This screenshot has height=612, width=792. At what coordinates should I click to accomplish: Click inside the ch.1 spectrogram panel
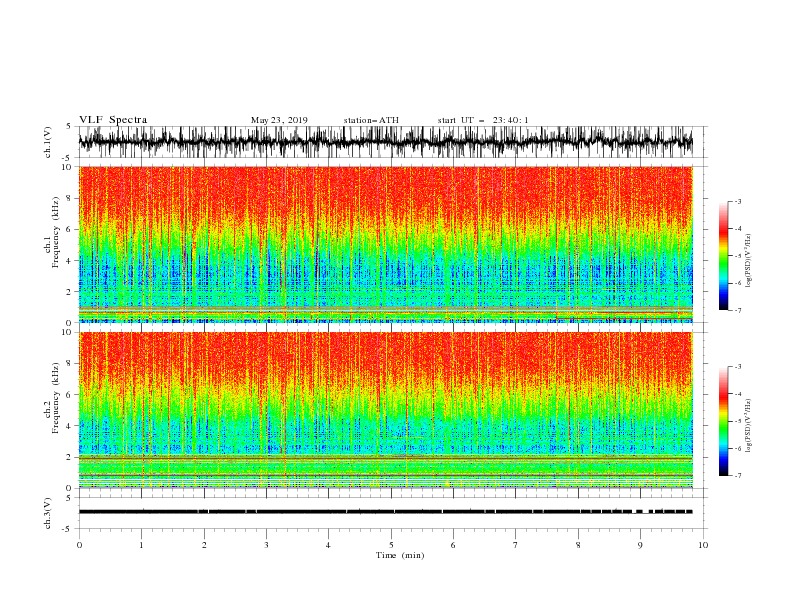point(386,244)
